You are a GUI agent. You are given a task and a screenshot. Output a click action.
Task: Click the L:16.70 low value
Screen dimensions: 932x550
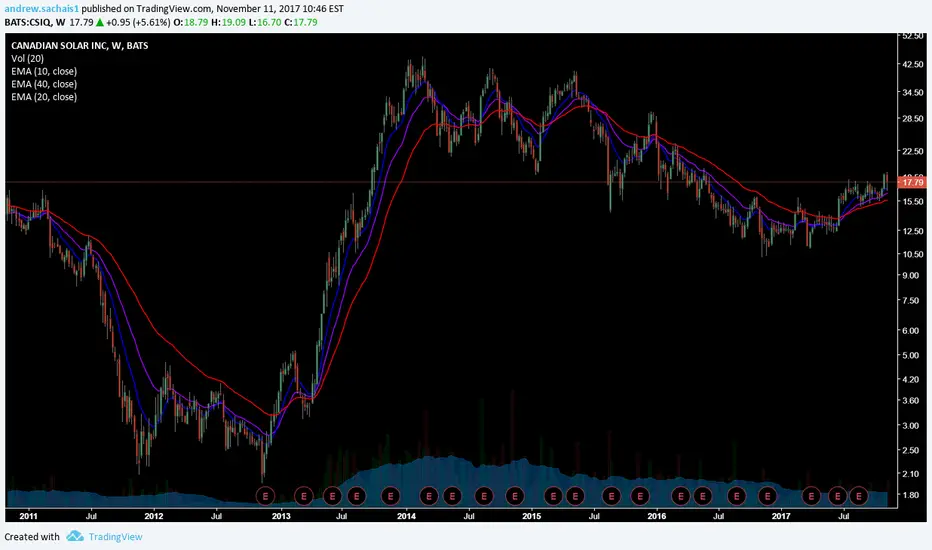coord(265,23)
